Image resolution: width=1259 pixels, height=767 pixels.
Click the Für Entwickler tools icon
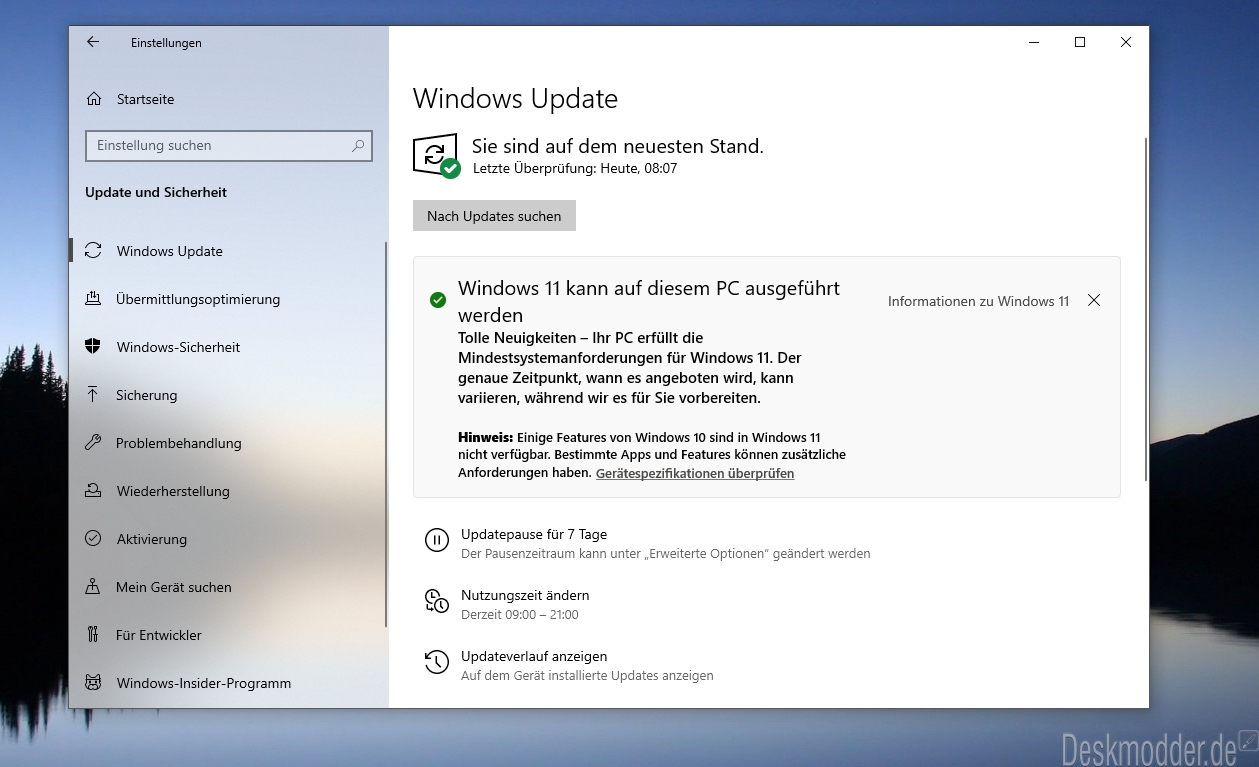pos(93,635)
